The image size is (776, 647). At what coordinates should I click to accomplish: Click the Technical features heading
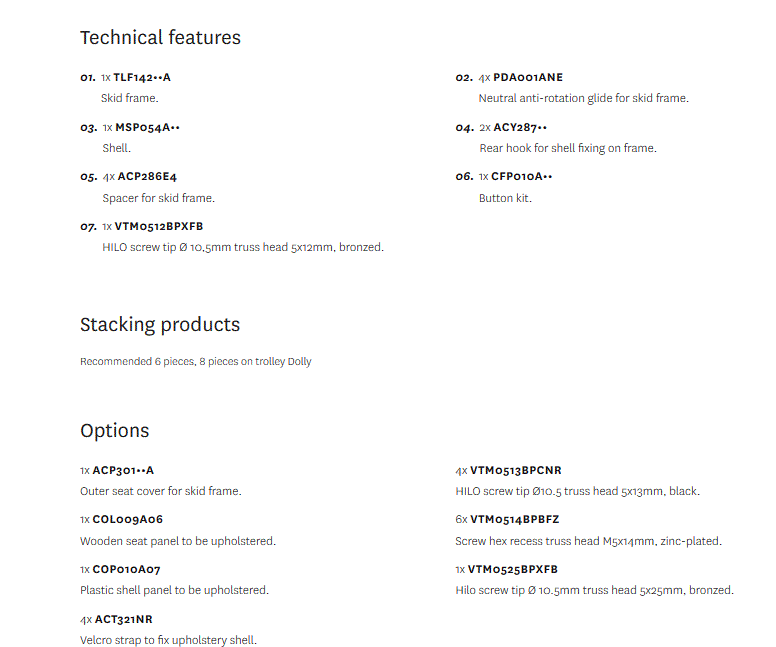click(x=160, y=38)
